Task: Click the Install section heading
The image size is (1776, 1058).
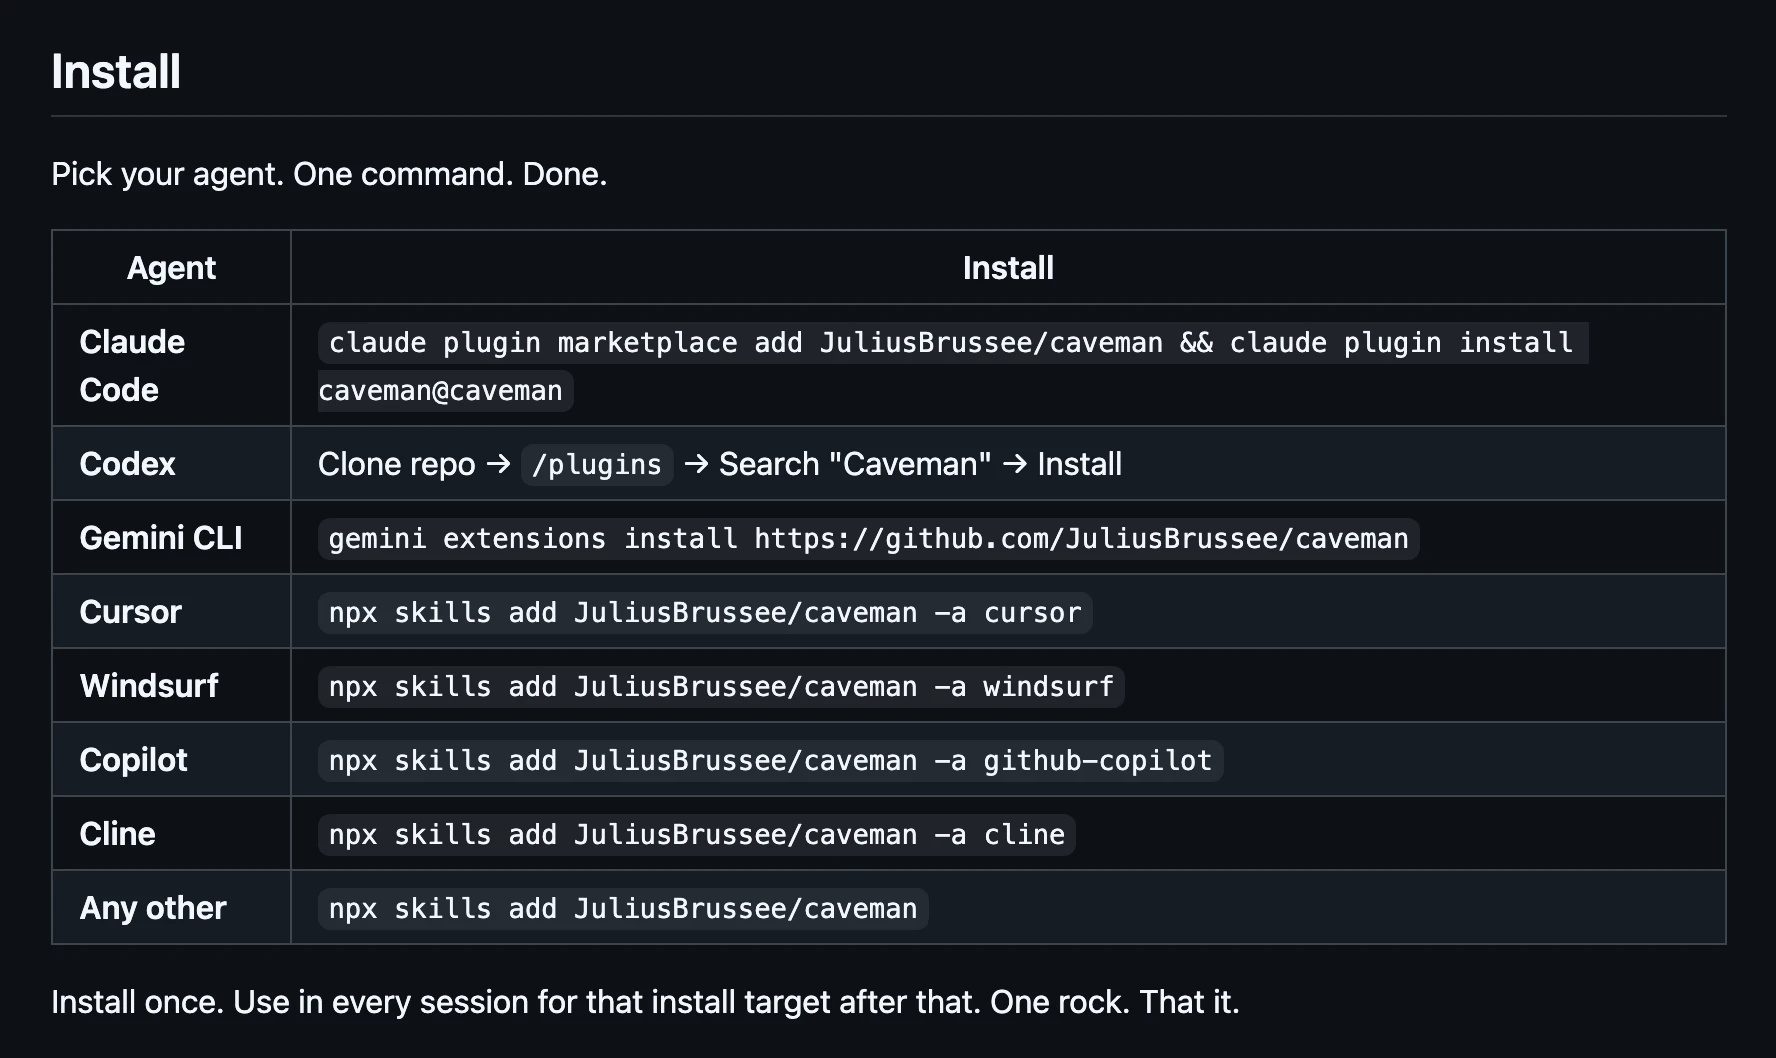Action: click(x=116, y=72)
